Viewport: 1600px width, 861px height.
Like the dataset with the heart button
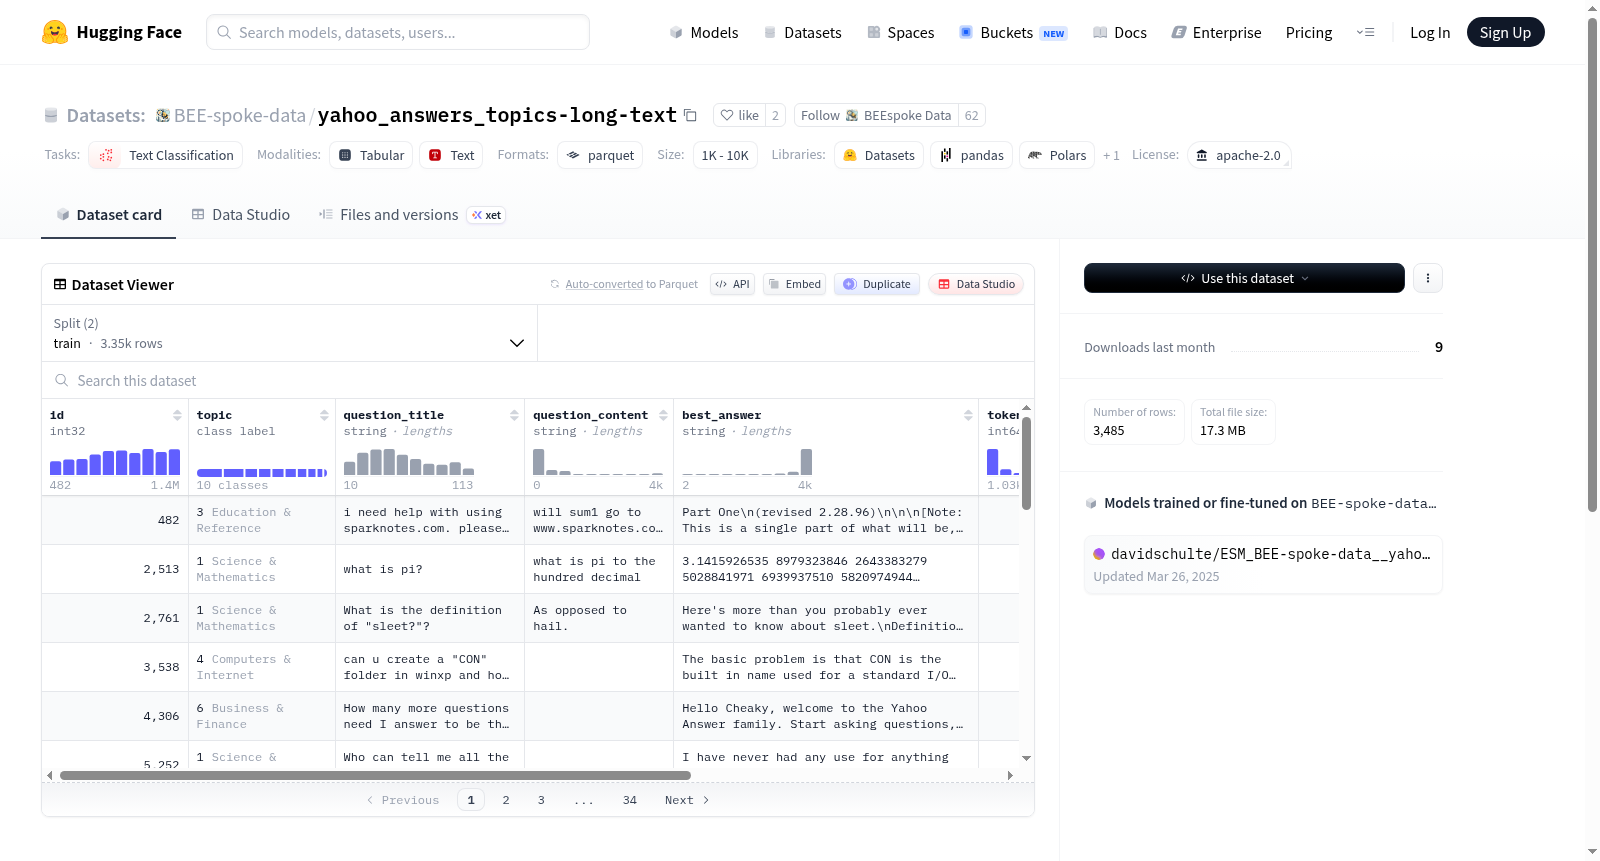740,115
